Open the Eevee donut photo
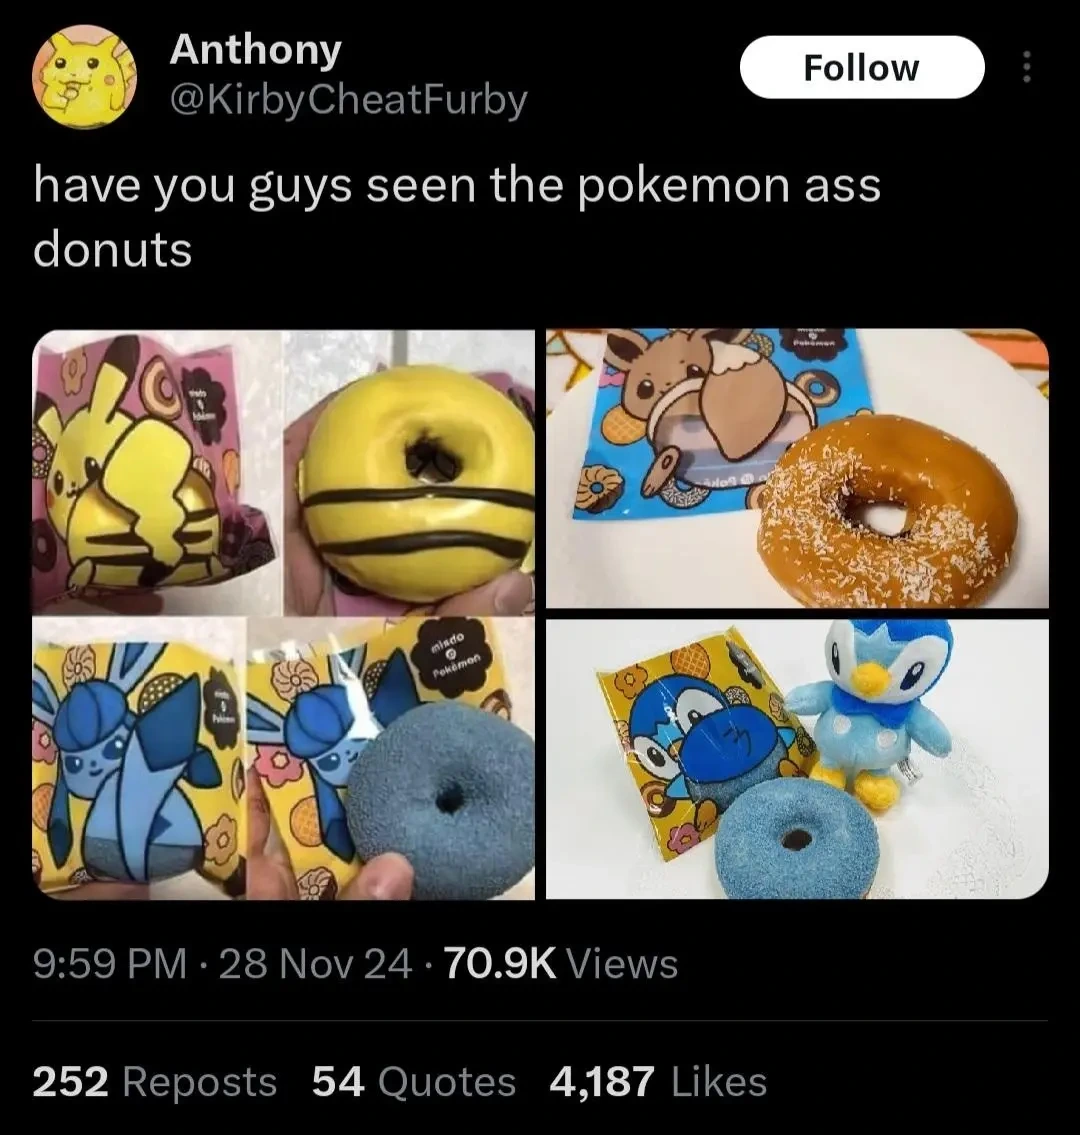 pos(797,468)
